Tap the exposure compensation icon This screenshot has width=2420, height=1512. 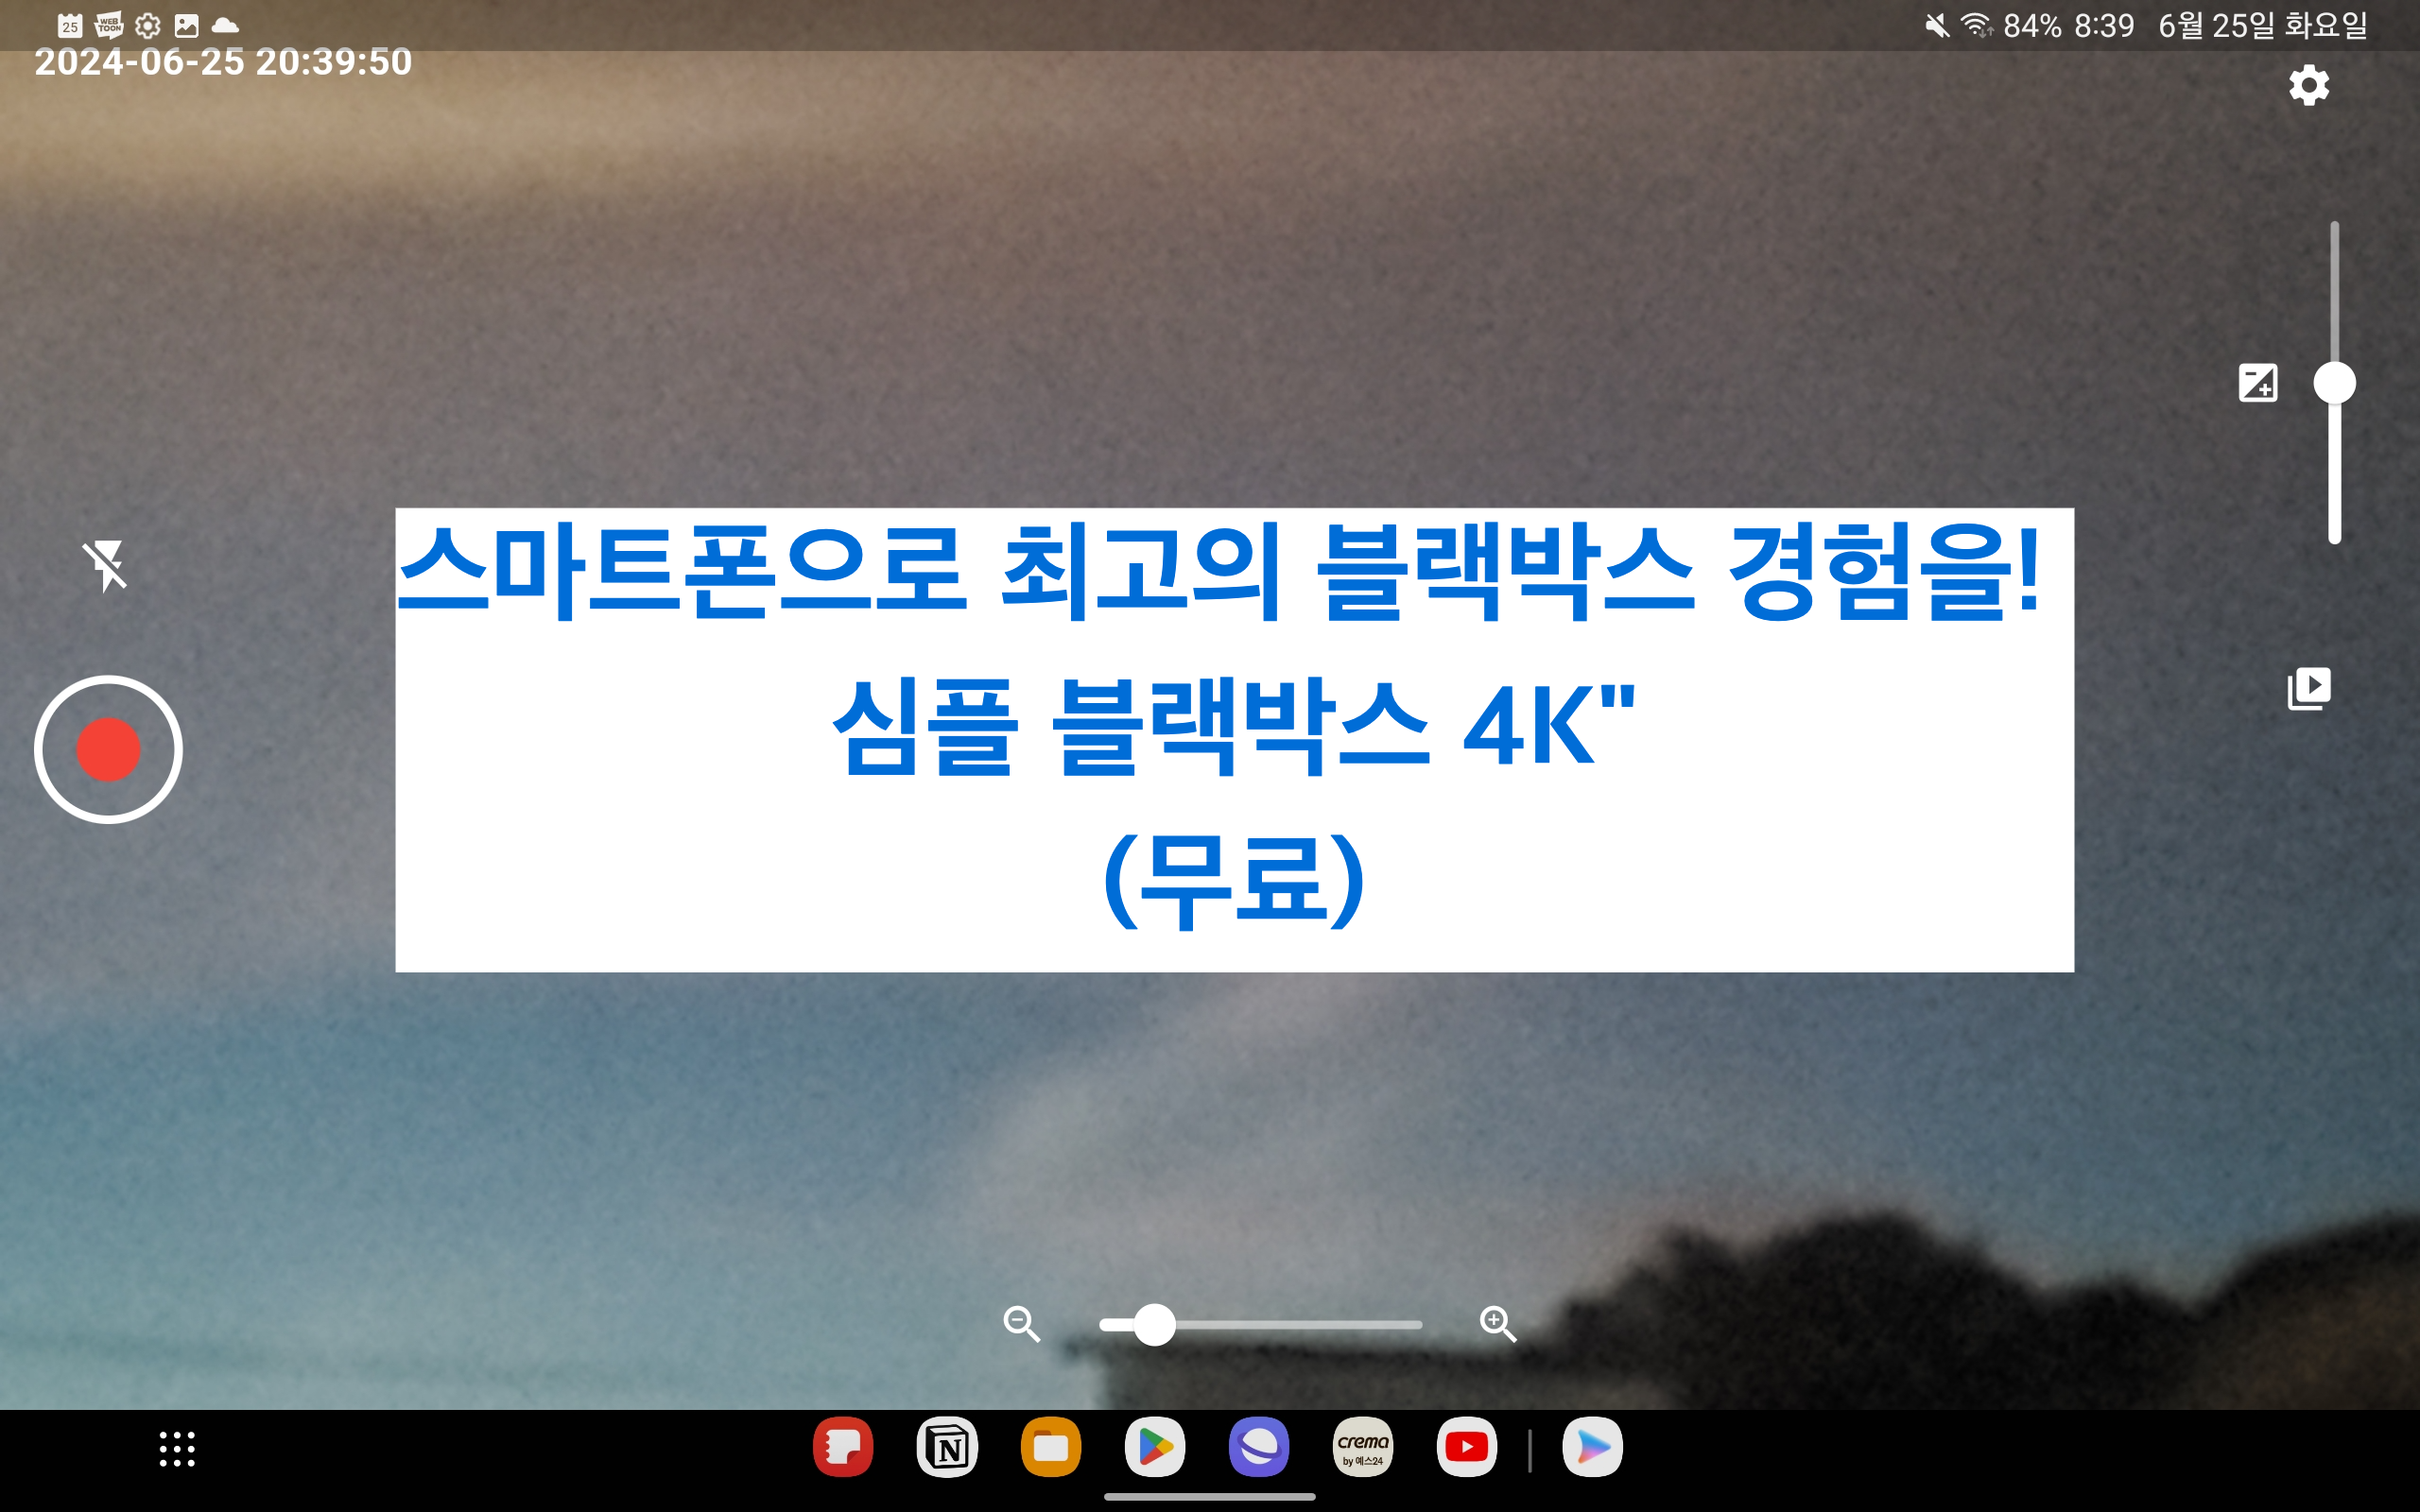coord(2257,383)
